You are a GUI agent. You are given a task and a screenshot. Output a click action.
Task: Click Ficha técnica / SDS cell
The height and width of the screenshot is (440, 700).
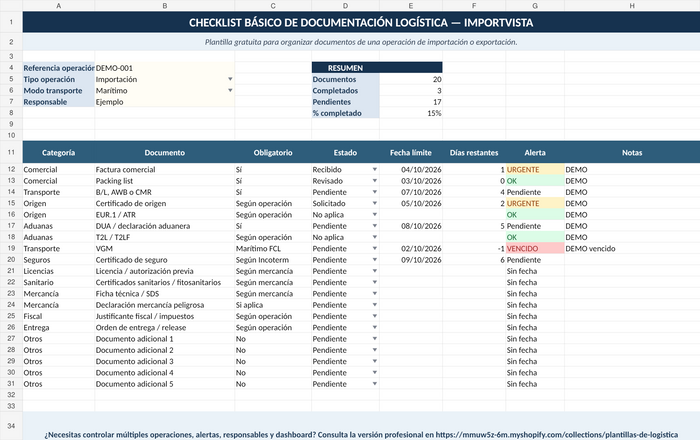164,294
